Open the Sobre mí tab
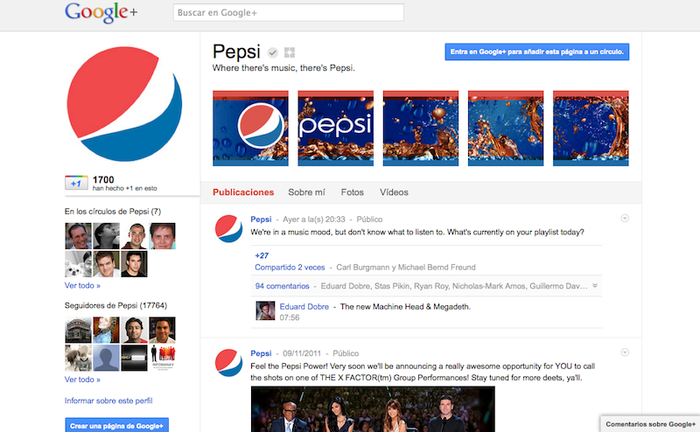Screen dimensions: 700x432 pyautogui.click(x=307, y=192)
